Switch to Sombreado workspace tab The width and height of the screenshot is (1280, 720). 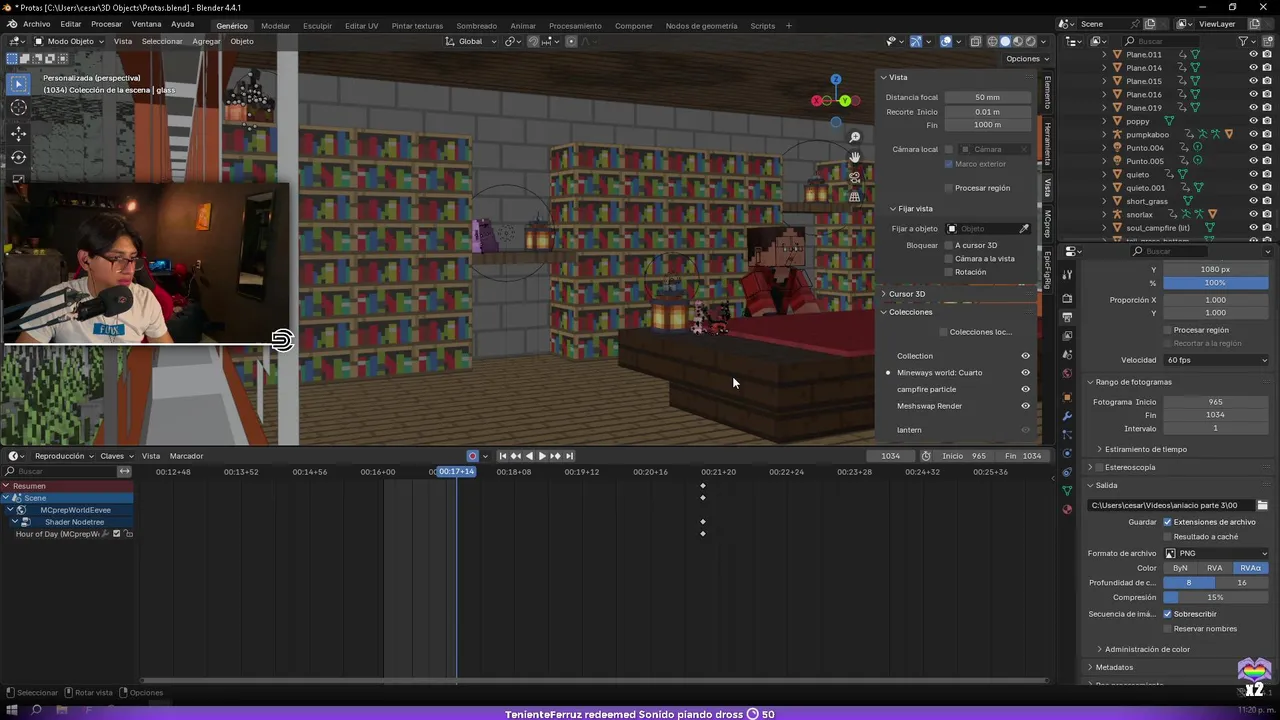click(x=476, y=26)
